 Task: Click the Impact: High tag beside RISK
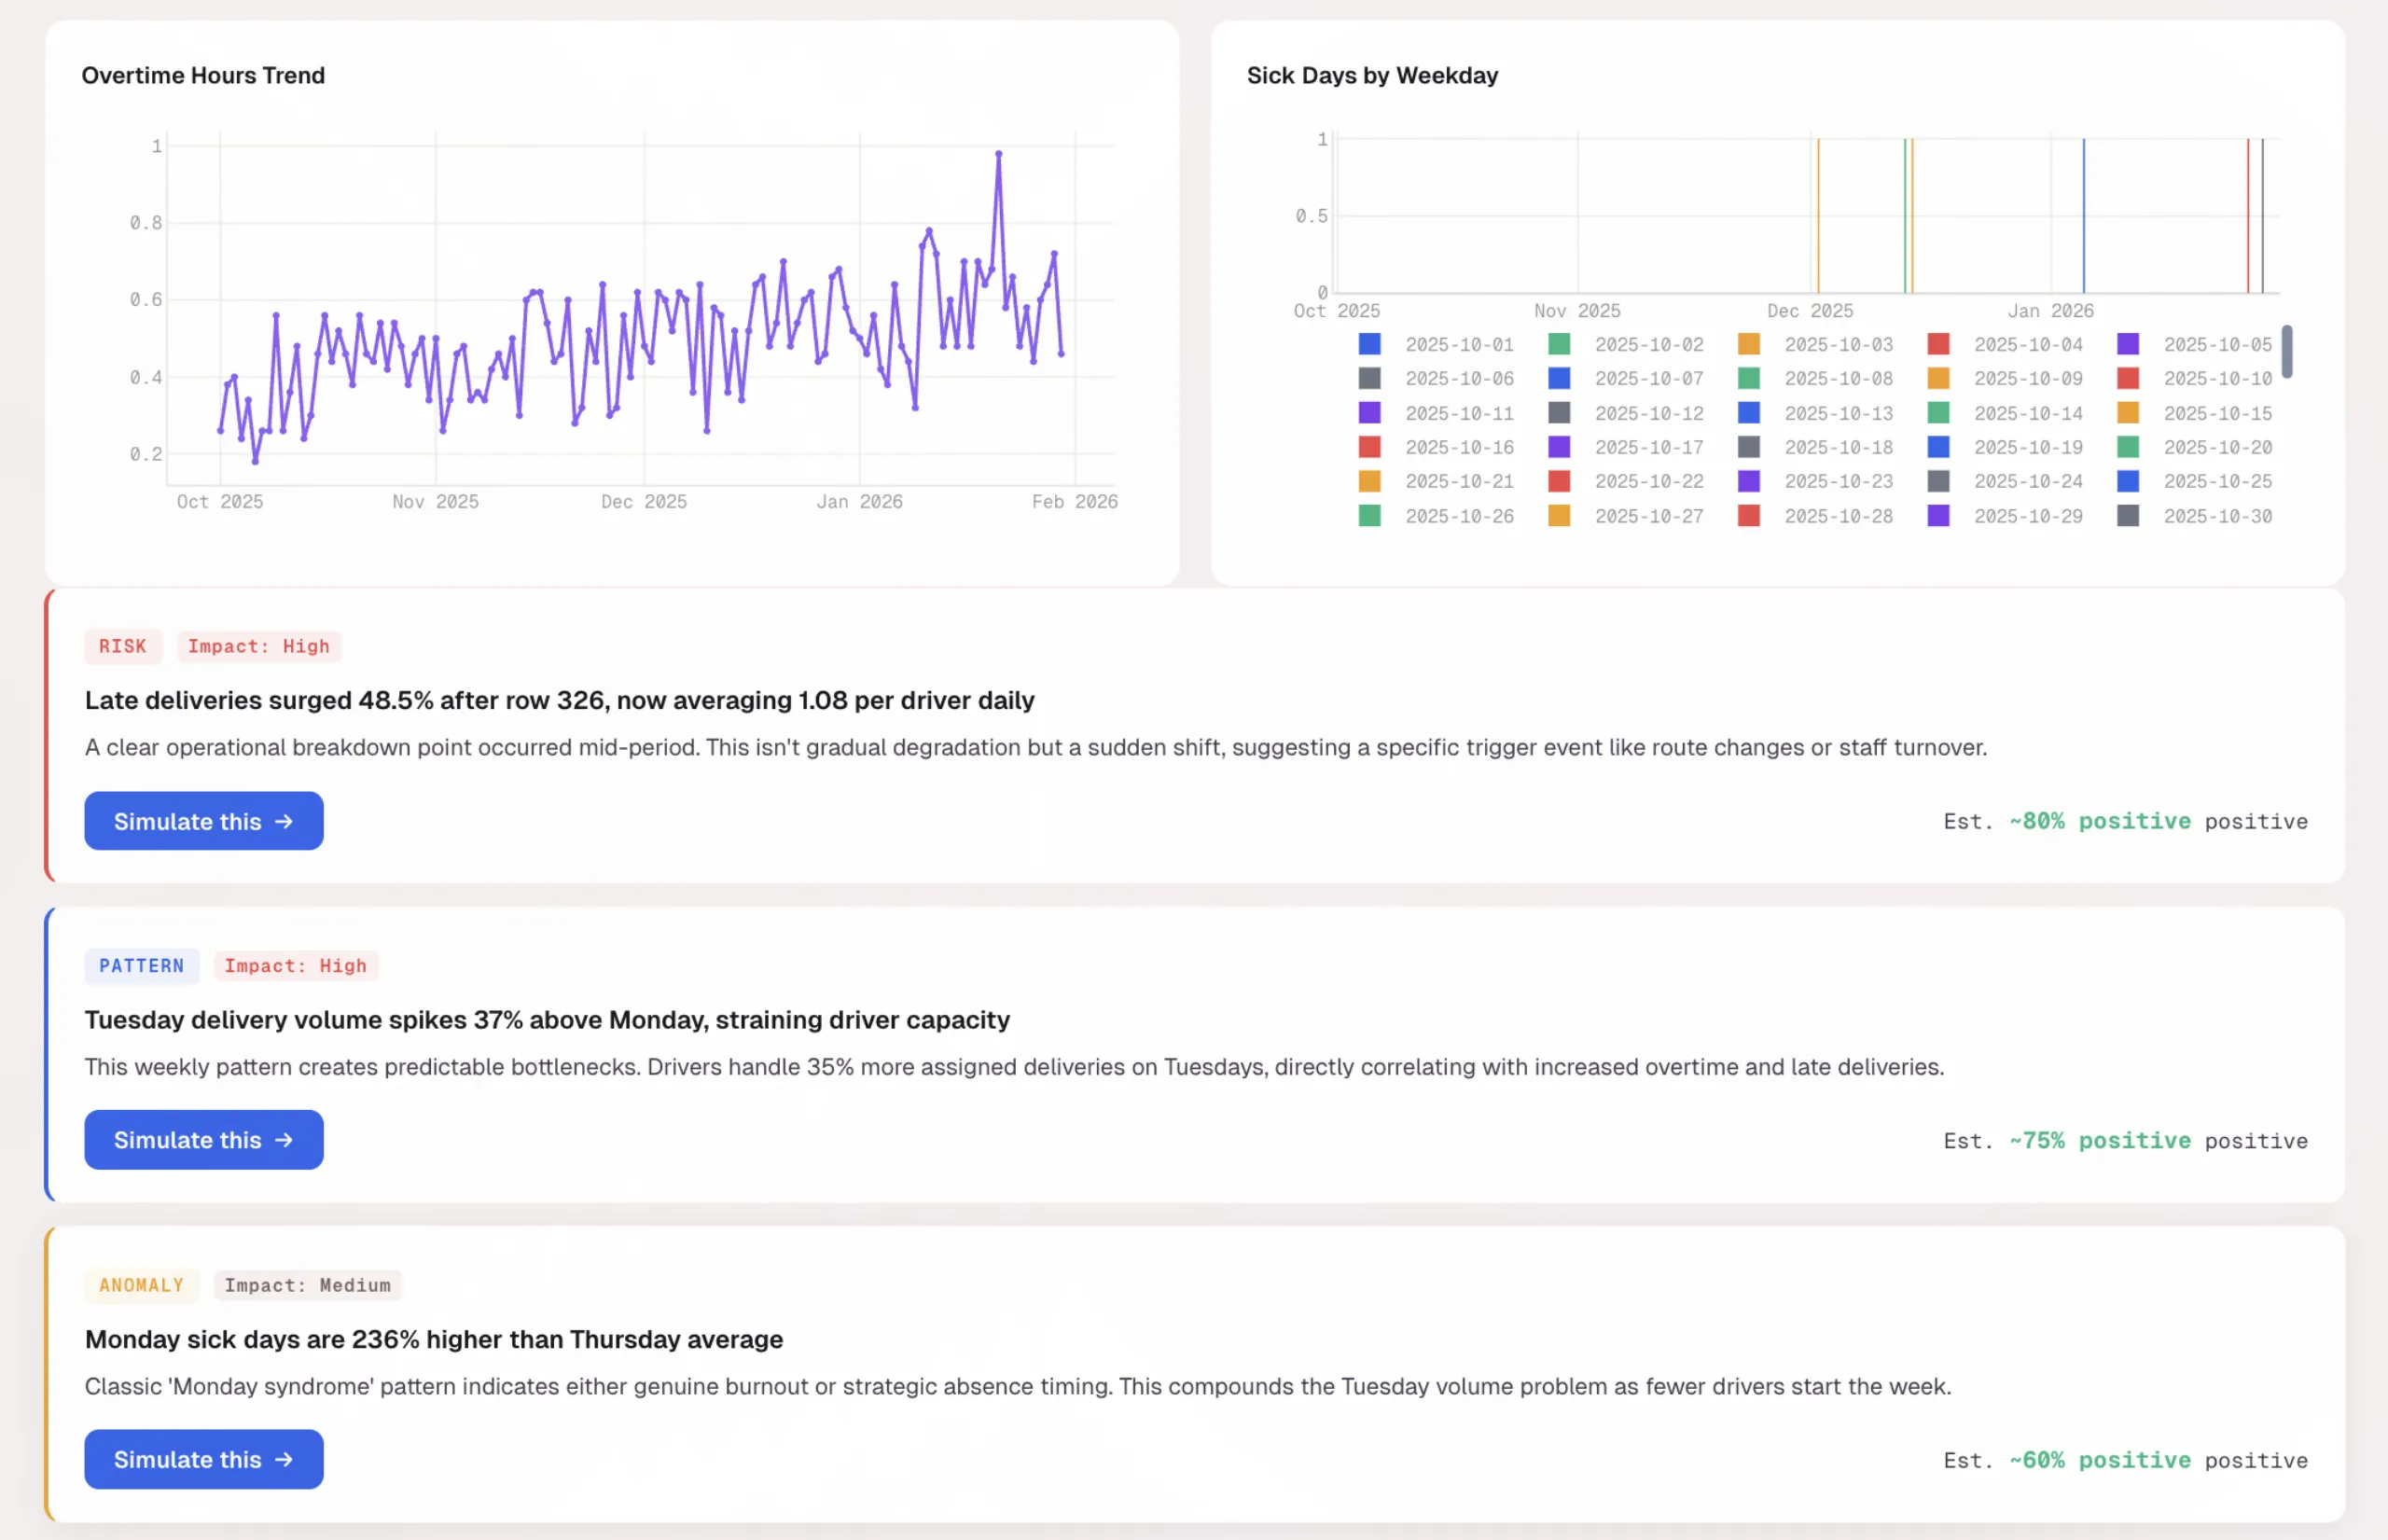pyautogui.click(x=258, y=646)
